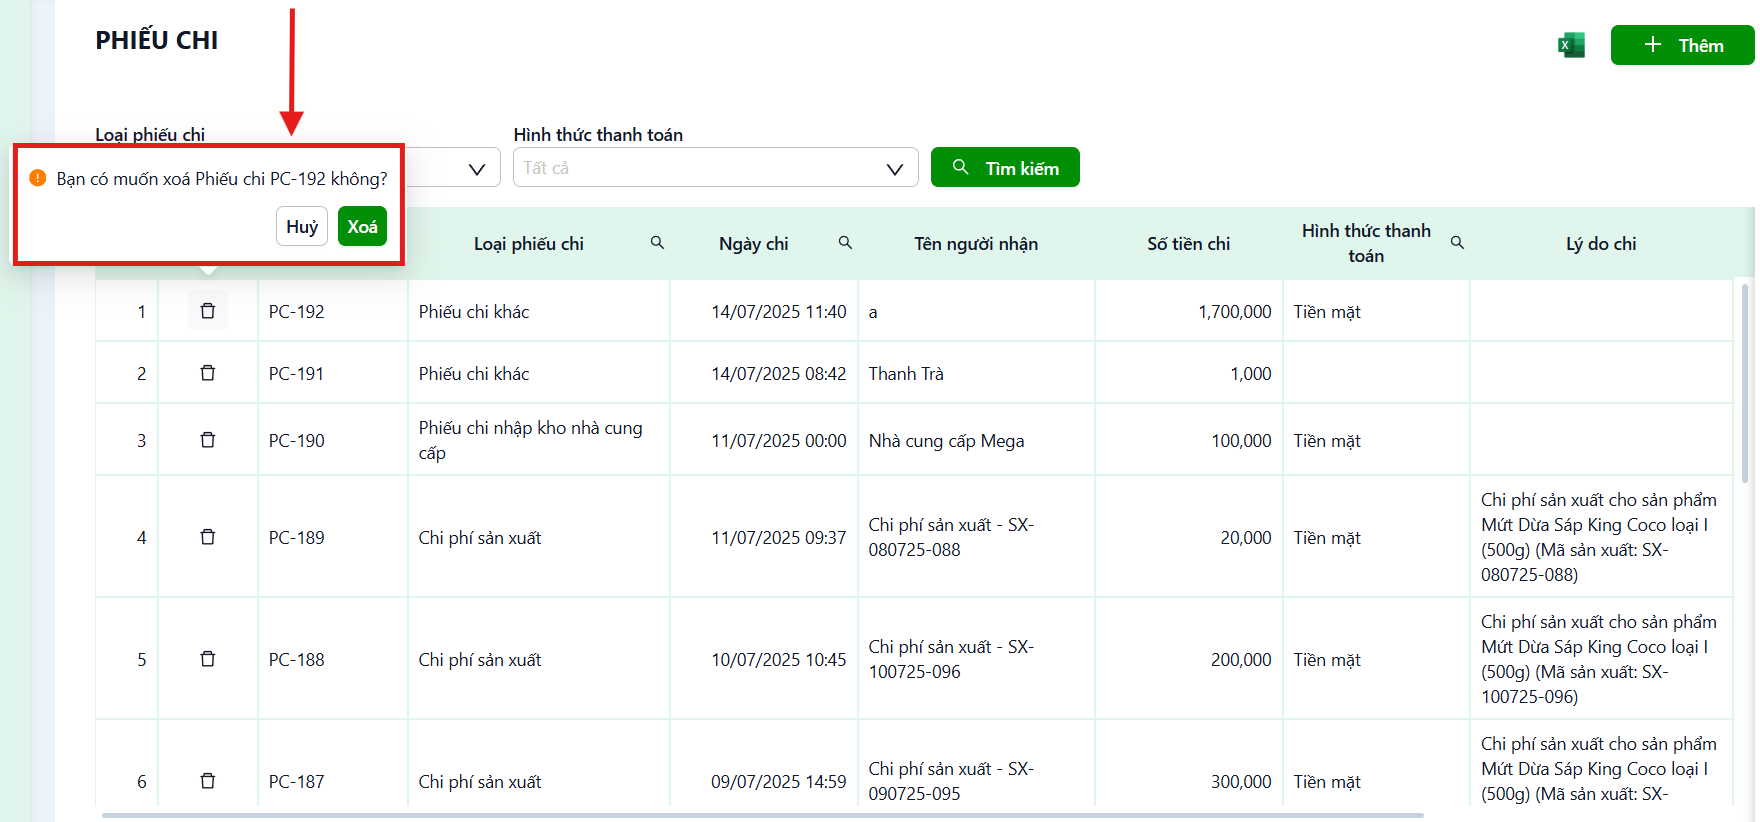
Task: Click trash icon for PC-189 row
Action: coord(208,537)
